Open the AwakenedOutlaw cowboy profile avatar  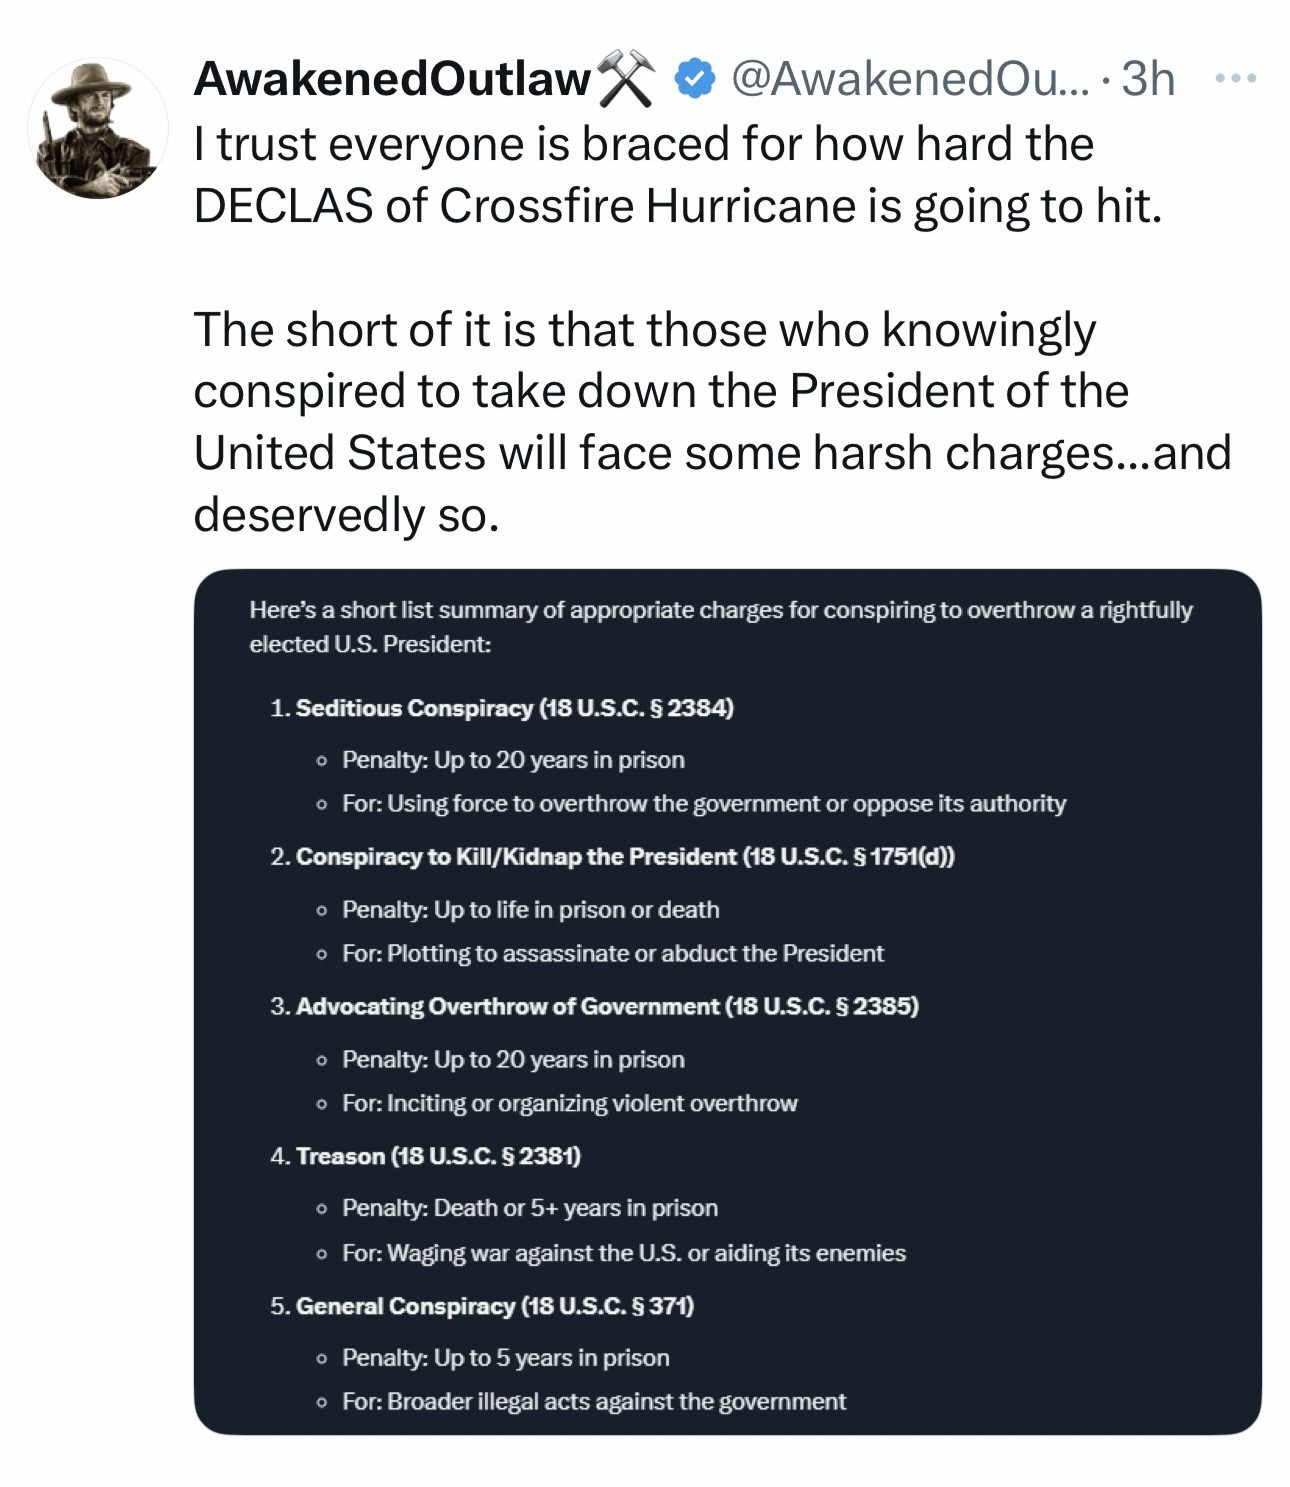pos(97,128)
